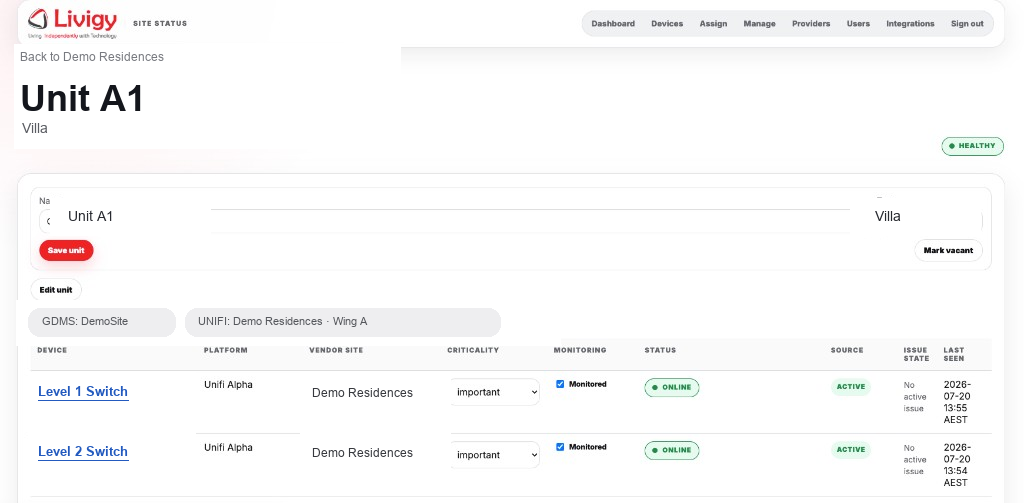Open the Level 2 Switch link

pos(83,452)
